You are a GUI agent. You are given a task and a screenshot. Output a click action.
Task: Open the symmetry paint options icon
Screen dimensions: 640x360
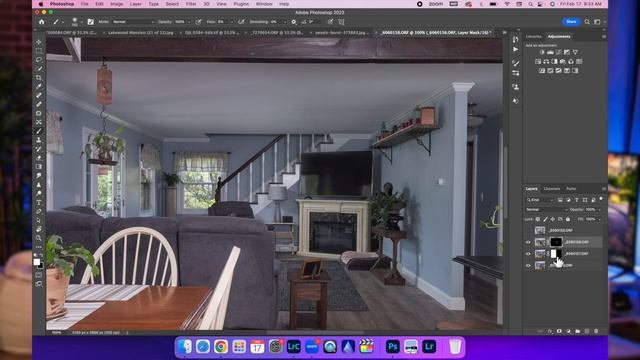(342, 22)
